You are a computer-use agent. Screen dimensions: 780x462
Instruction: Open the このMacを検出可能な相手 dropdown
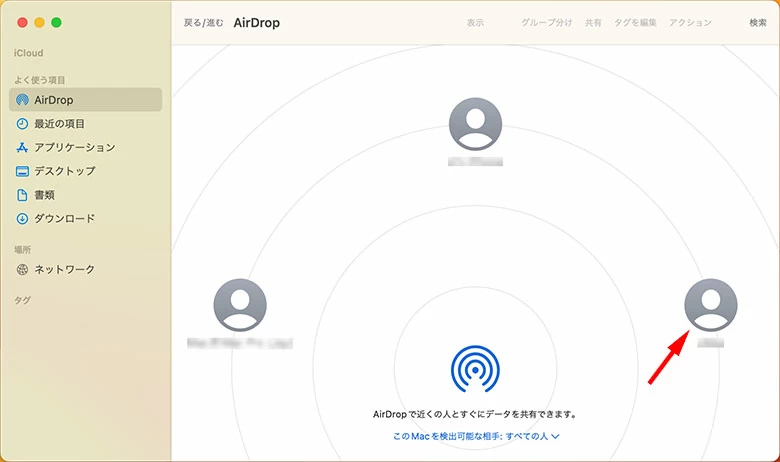tap(475, 436)
